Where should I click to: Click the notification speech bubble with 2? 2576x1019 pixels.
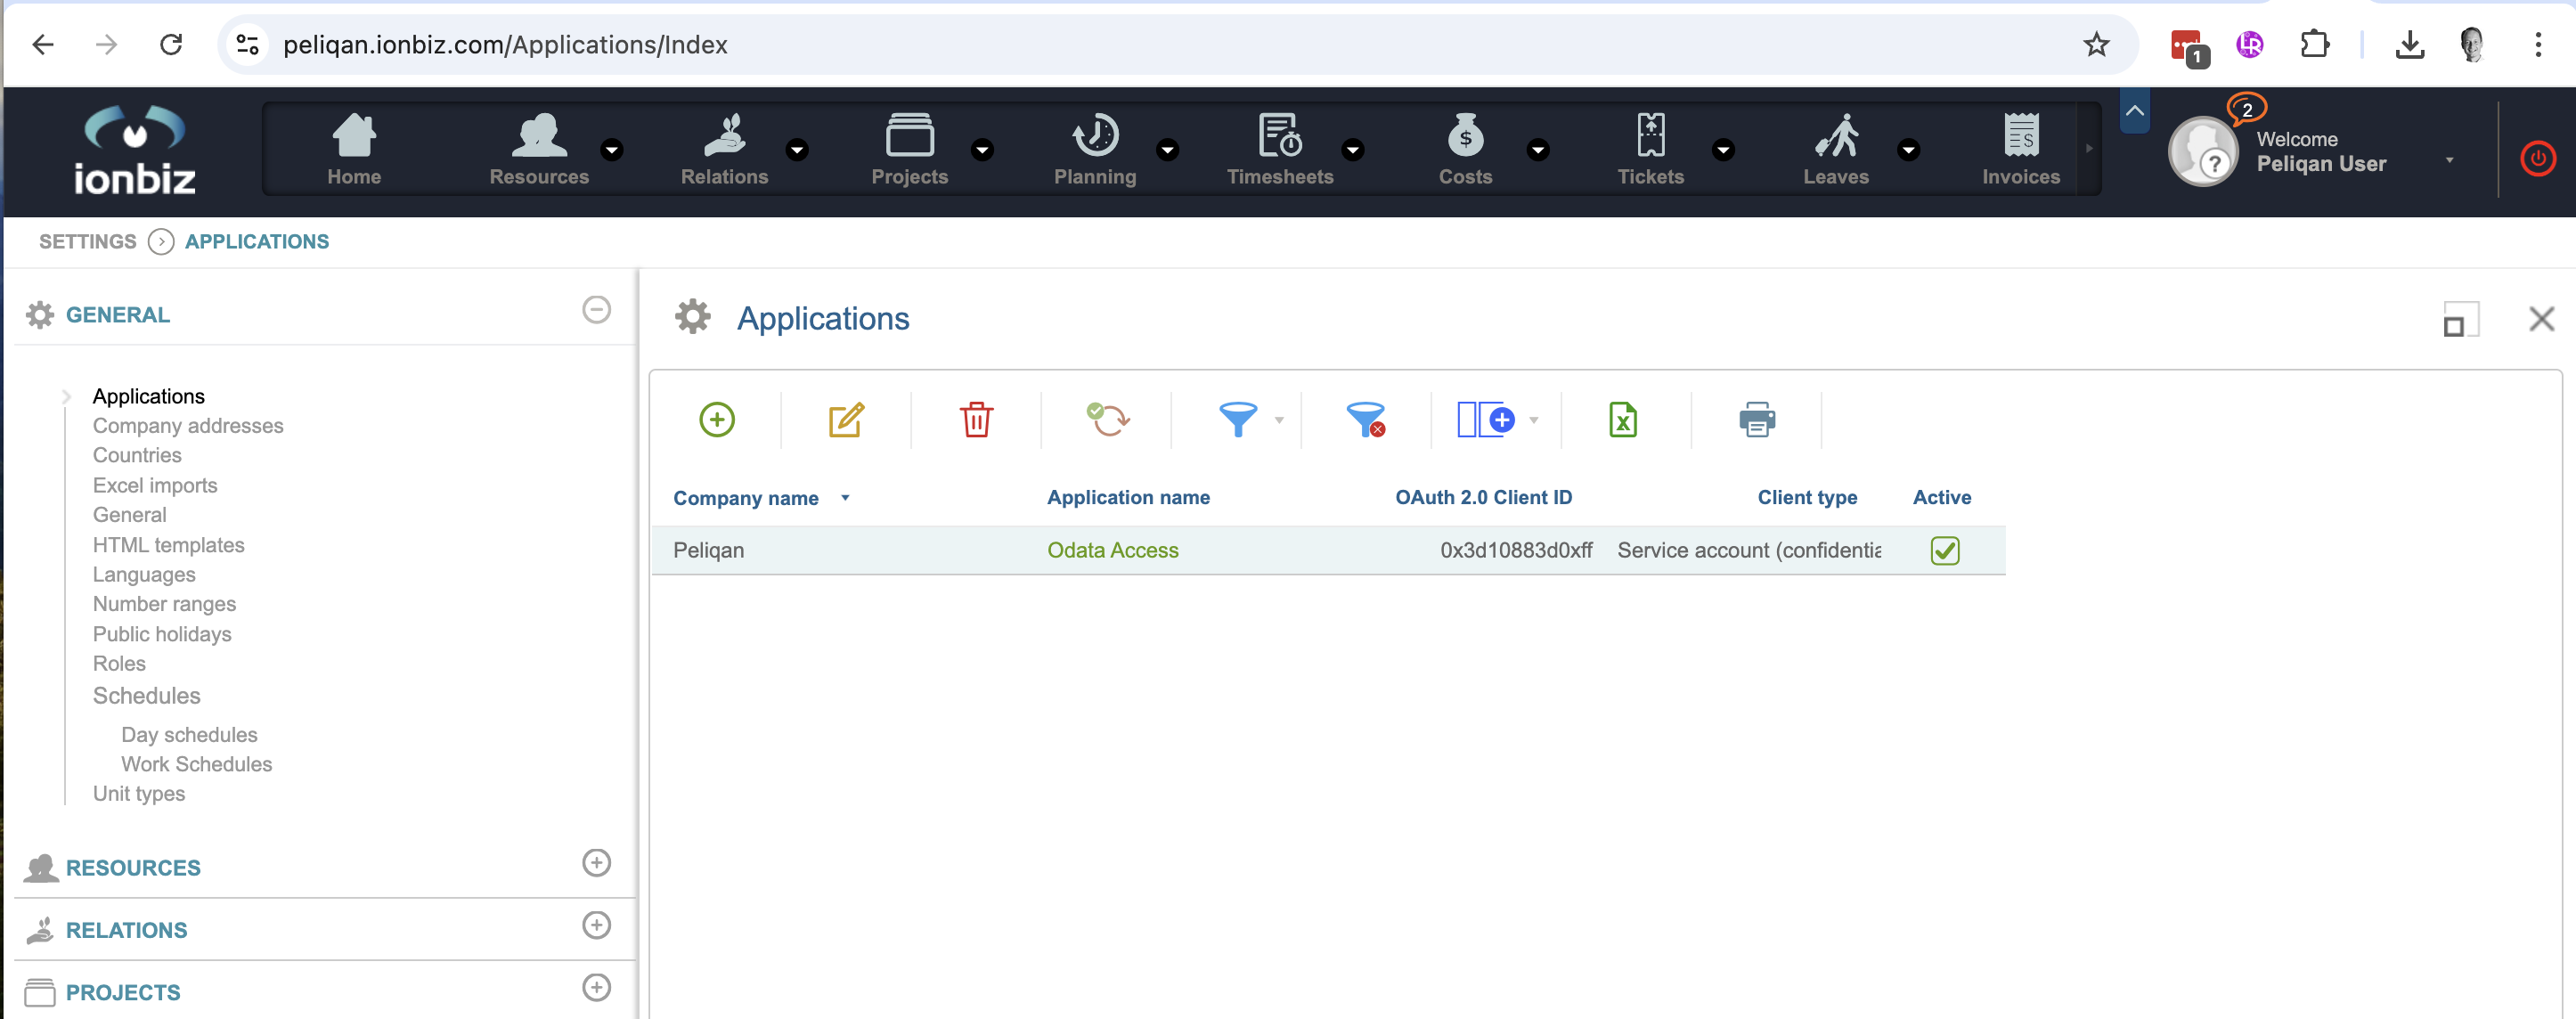2246,108
